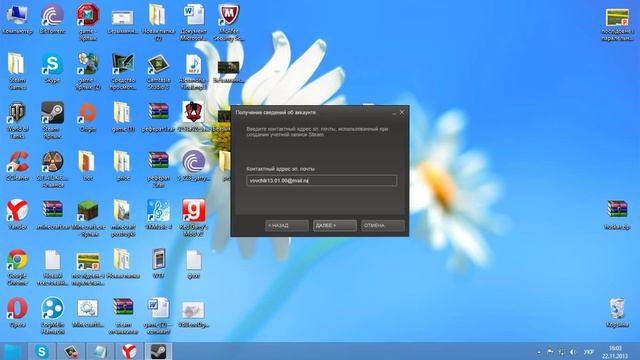The width and height of the screenshot is (640, 360).
Task: Select the Opera desktop shortcut
Action: (x=17, y=313)
